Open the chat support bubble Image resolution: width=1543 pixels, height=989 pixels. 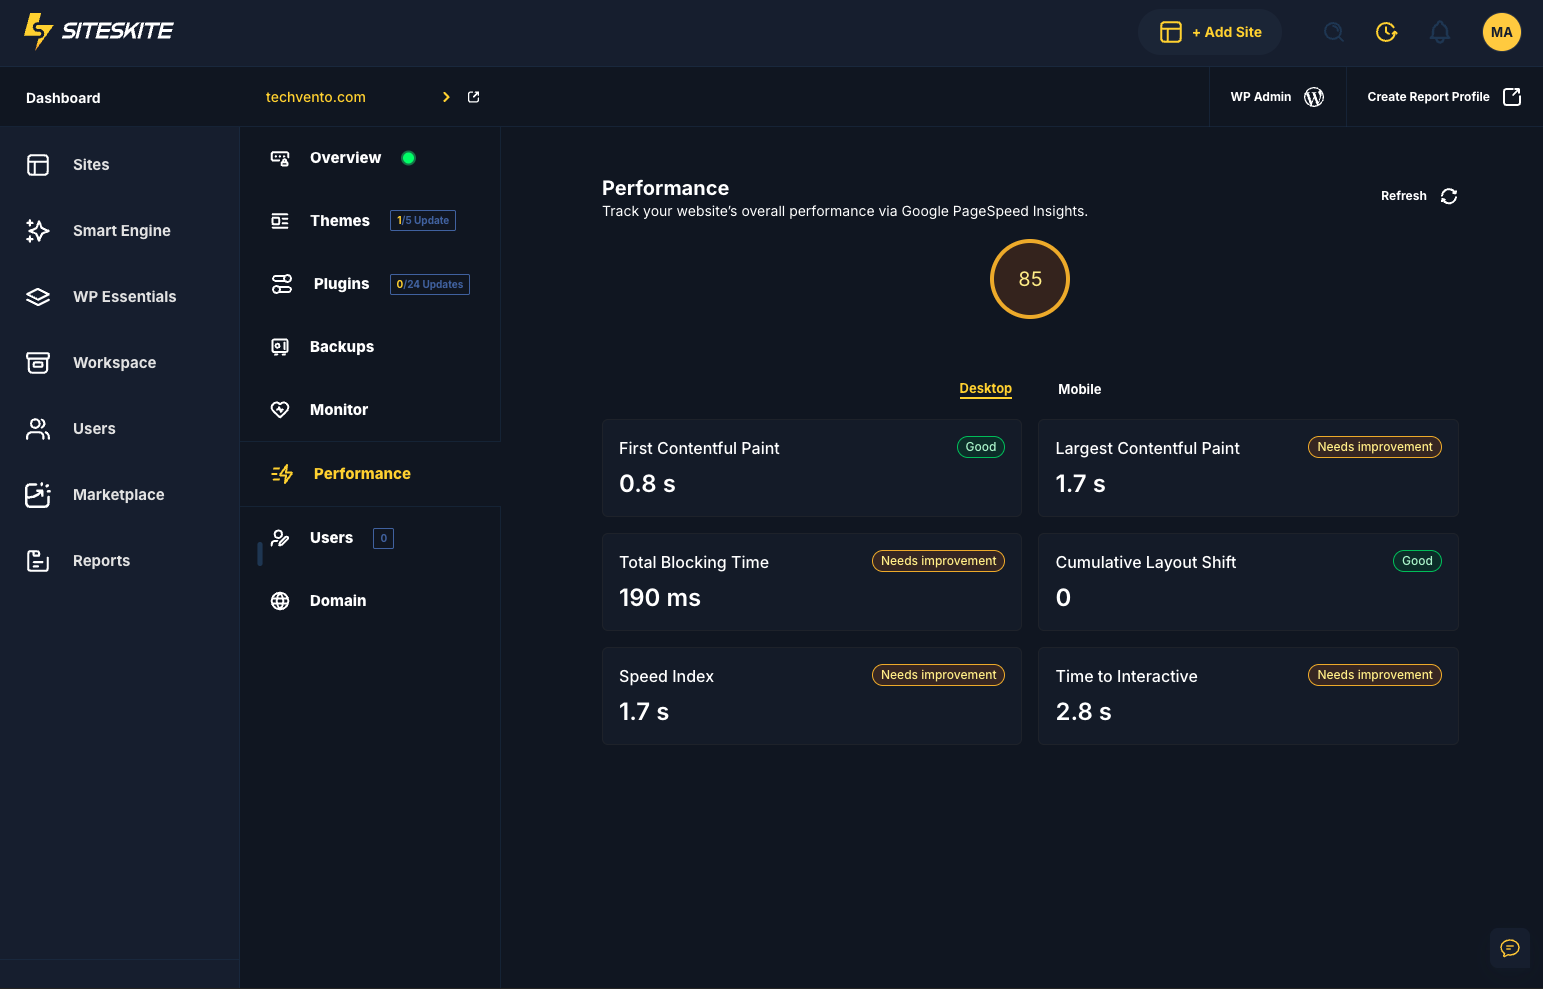point(1509,948)
